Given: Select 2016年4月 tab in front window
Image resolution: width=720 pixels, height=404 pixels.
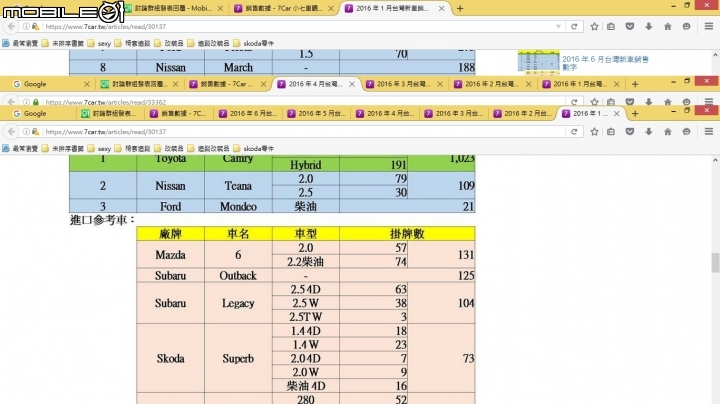Looking at the screenshot, I should point(386,113).
